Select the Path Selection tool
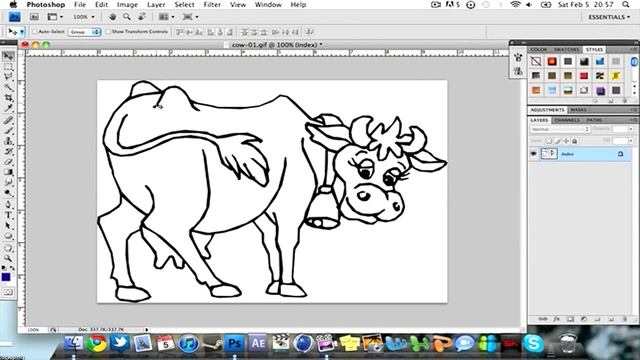Viewport: 640px width, 360px height. 8,226
